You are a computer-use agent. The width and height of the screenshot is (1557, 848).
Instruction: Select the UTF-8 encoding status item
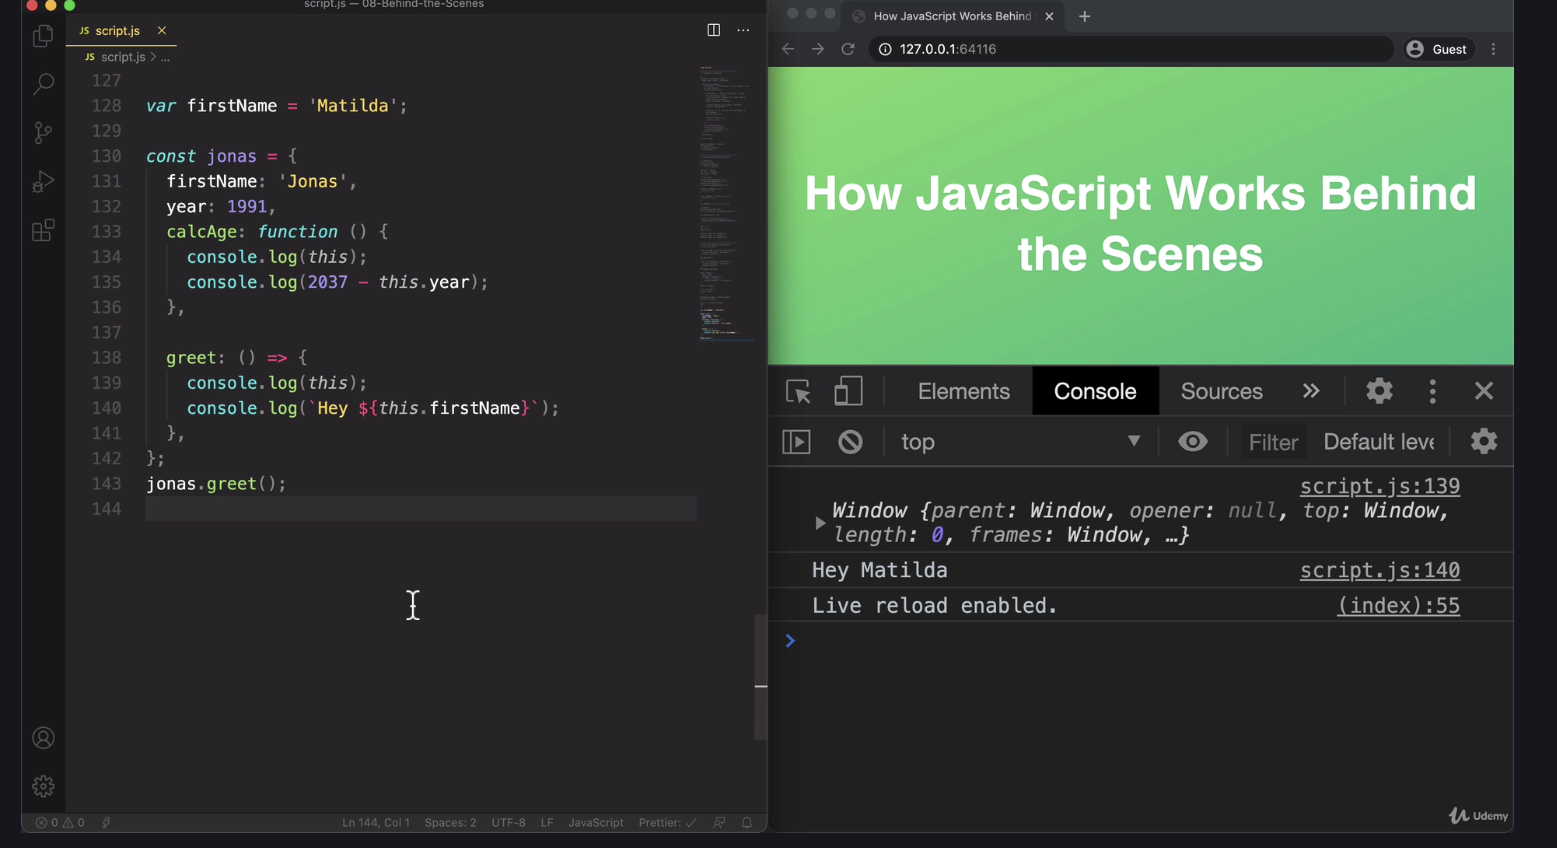coord(508,823)
